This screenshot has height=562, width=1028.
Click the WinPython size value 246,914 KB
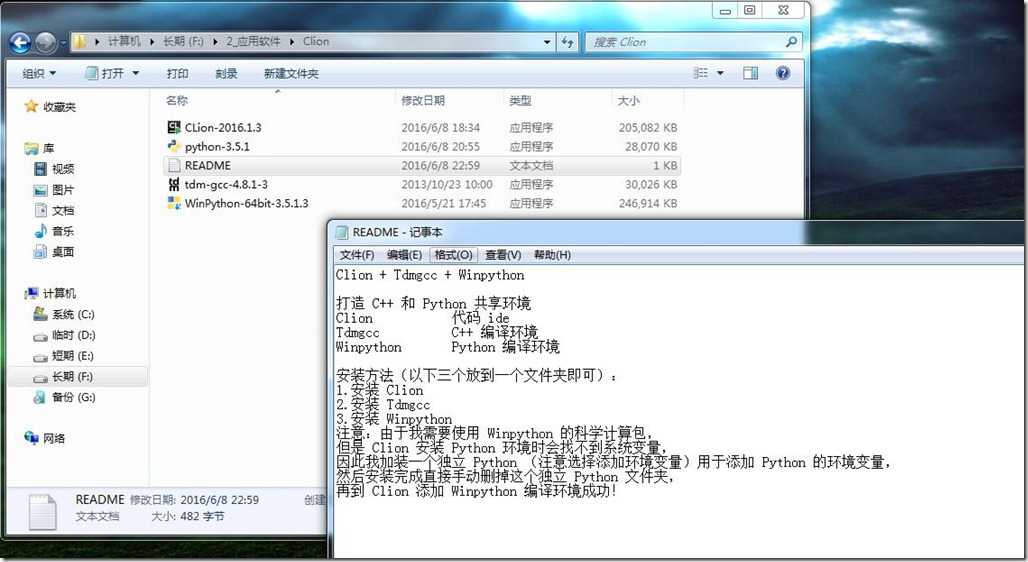(648, 203)
